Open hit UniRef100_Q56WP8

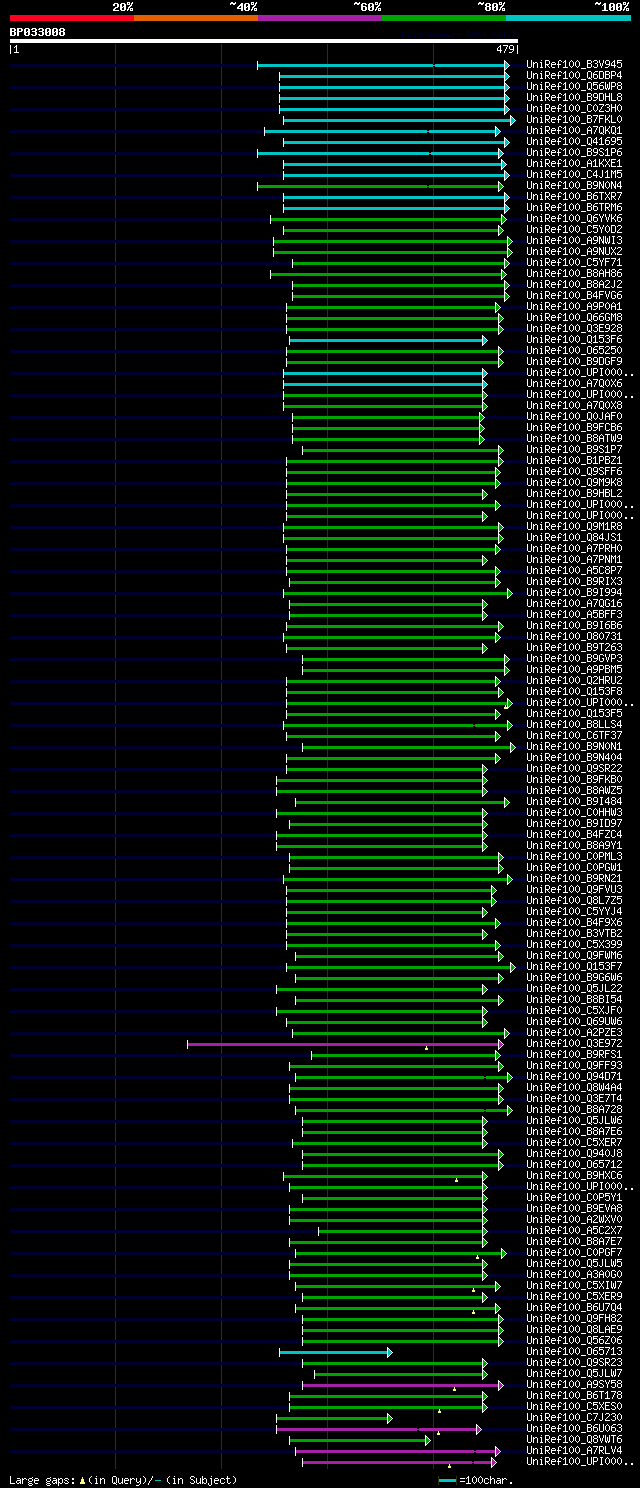(574, 87)
